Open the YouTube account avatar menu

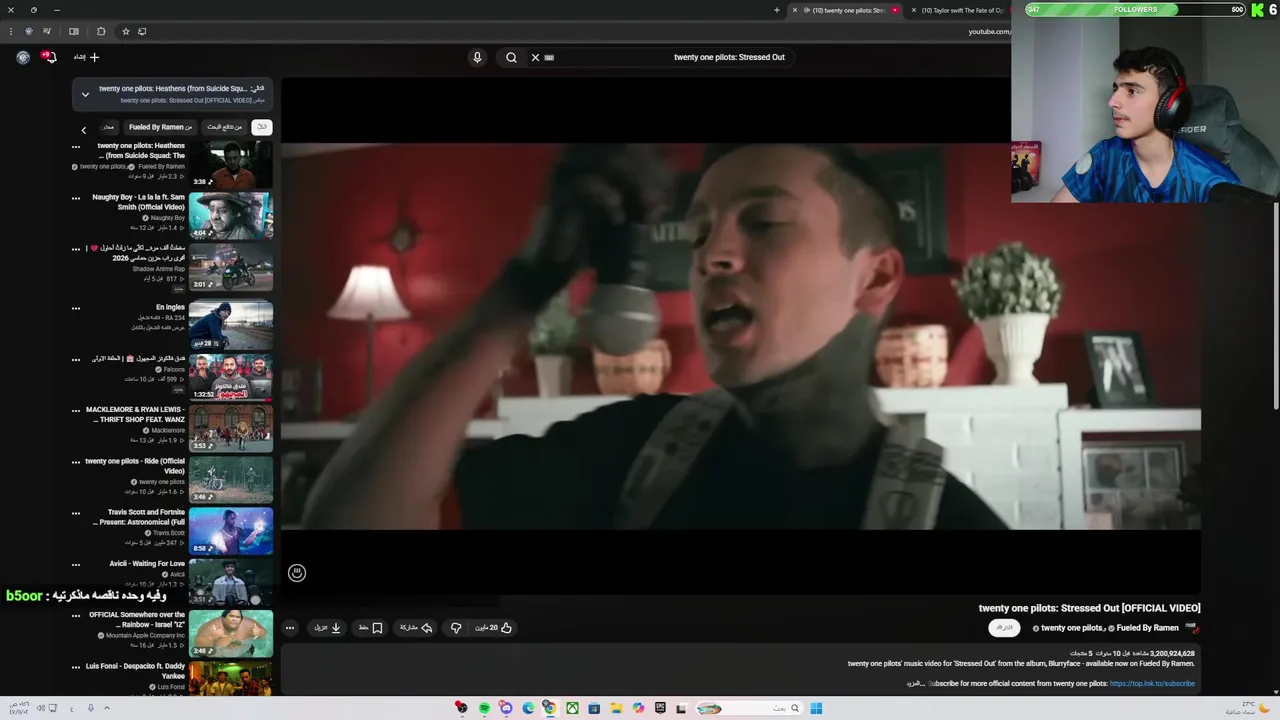(x=23, y=57)
